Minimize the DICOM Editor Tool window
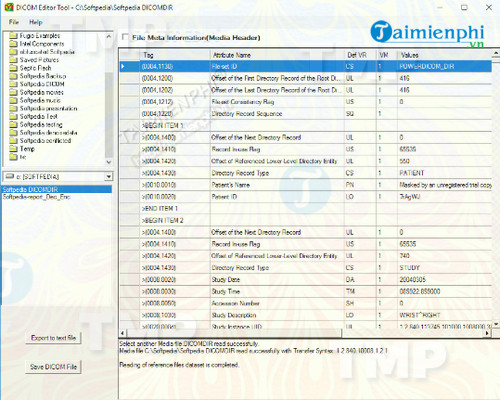 (x=440, y=7)
